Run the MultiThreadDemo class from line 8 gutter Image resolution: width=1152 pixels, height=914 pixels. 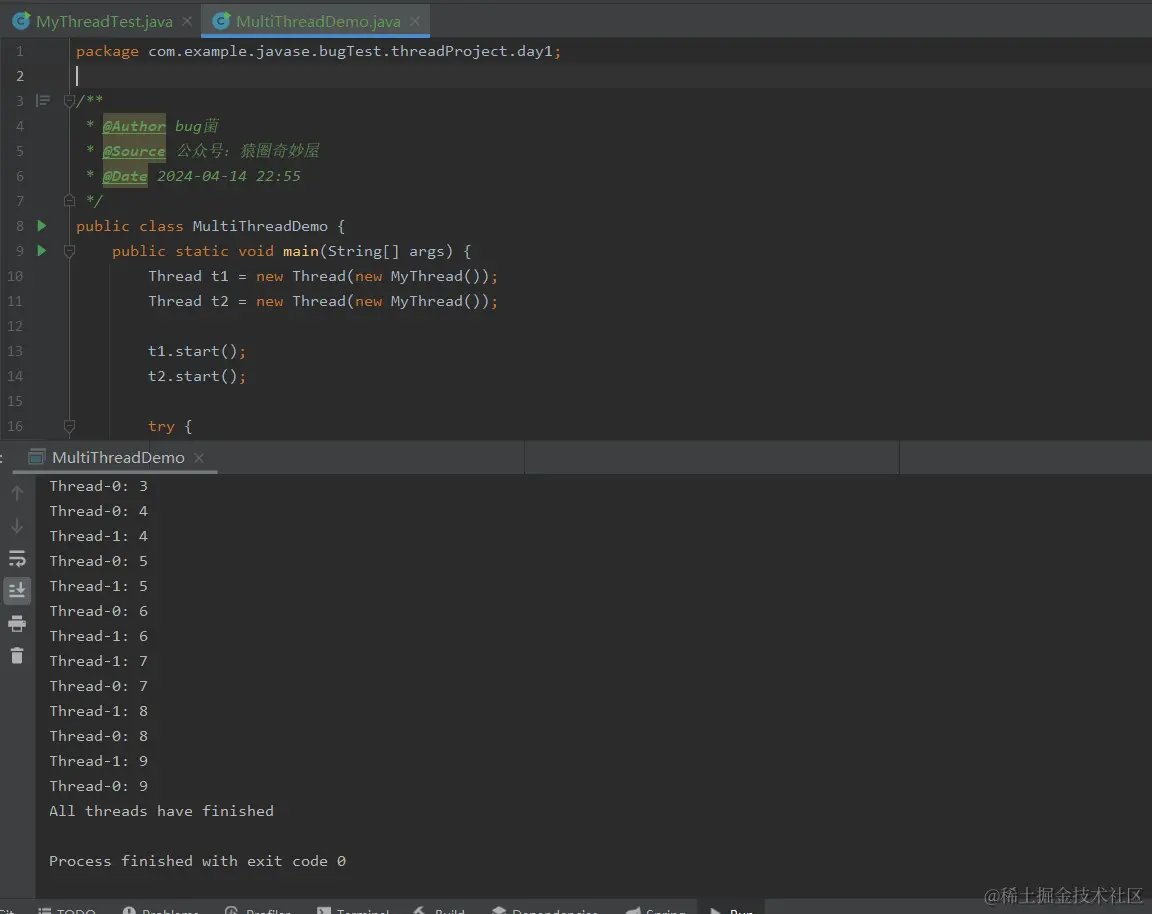(42, 226)
